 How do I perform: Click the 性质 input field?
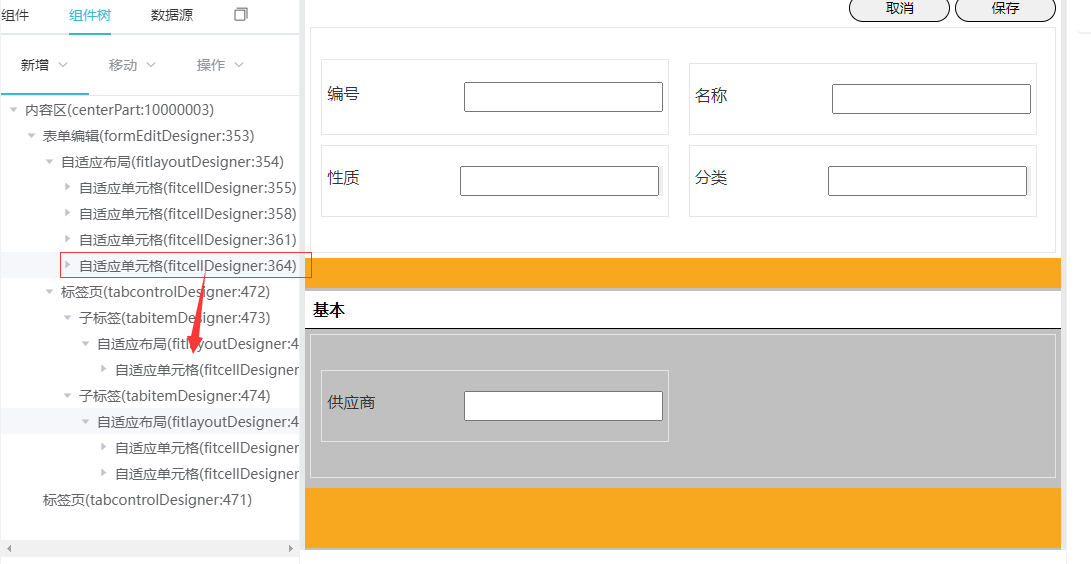coord(559,181)
